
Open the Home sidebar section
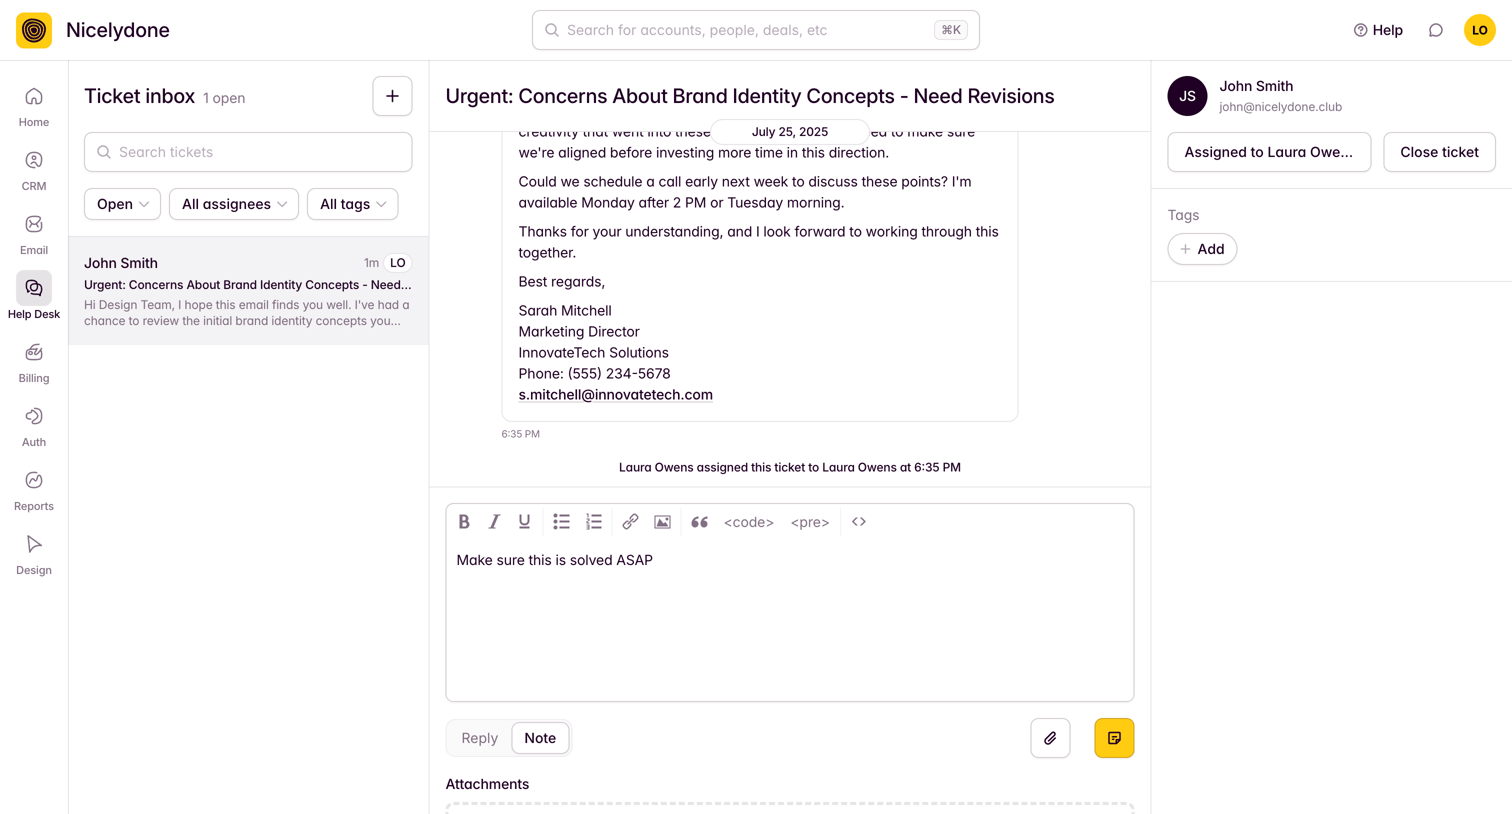pos(34,107)
